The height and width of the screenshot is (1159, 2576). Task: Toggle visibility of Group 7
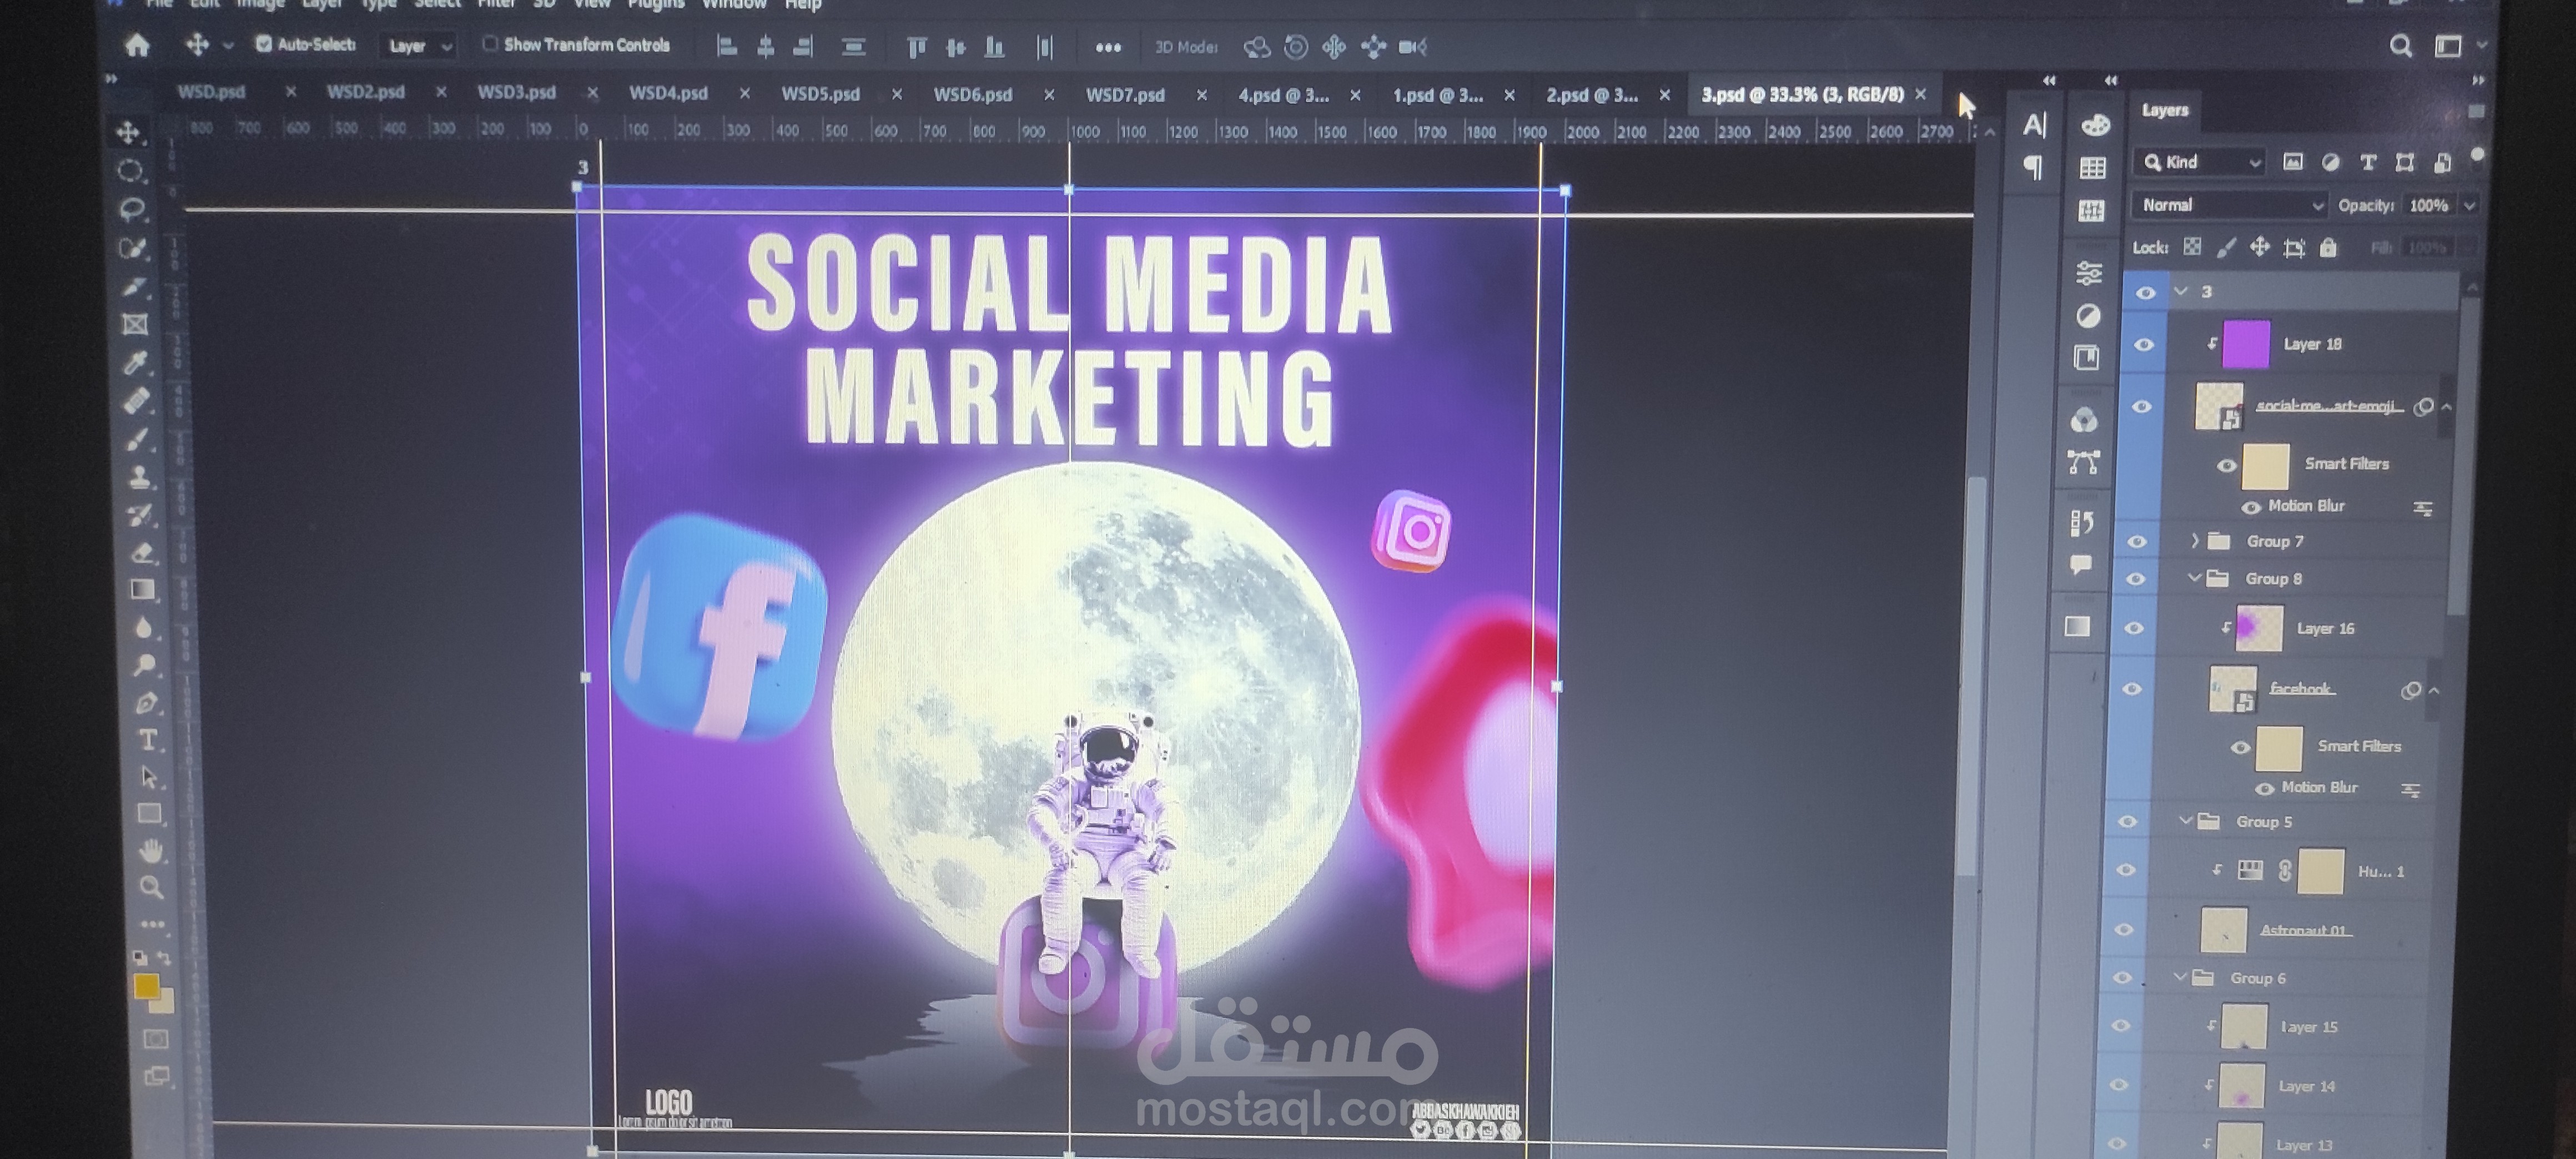click(2137, 541)
